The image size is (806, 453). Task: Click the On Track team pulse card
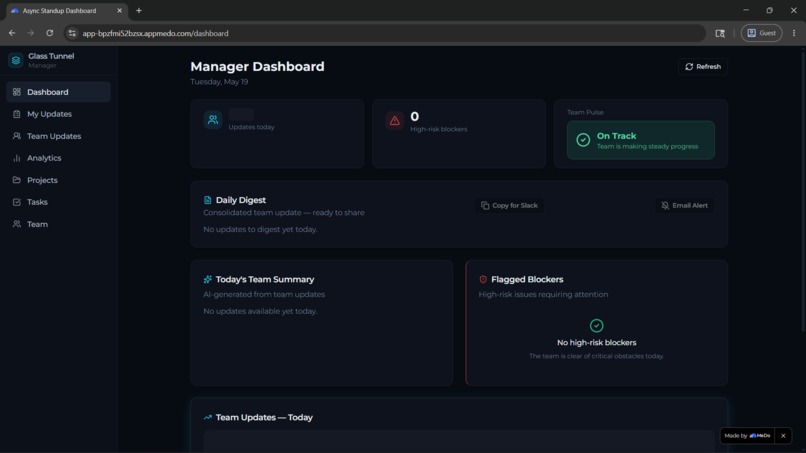(640, 140)
